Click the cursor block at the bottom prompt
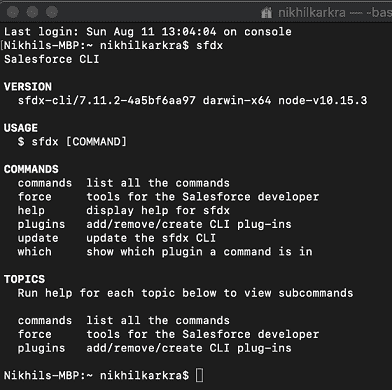The image size is (392, 390). [x=199, y=375]
